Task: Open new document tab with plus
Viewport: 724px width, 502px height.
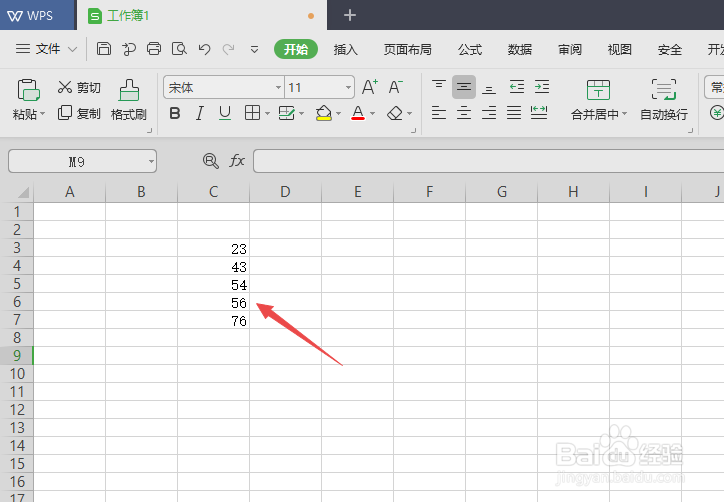Action: tap(350, 15)
